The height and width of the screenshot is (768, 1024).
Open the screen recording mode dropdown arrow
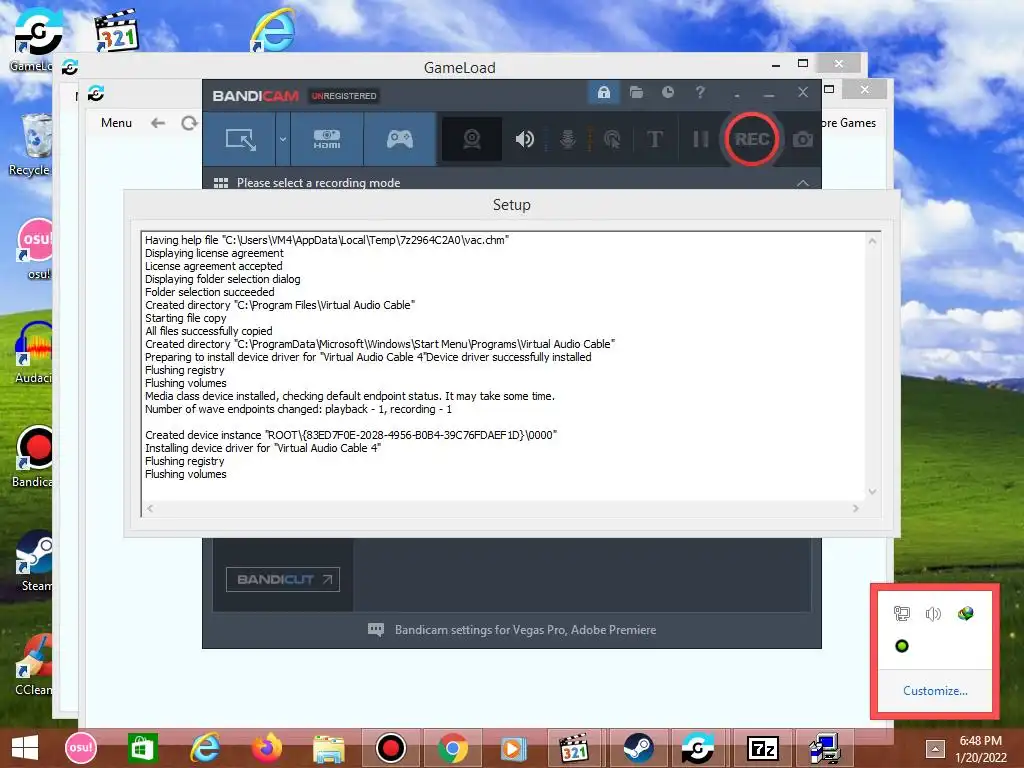click(283, 139)
